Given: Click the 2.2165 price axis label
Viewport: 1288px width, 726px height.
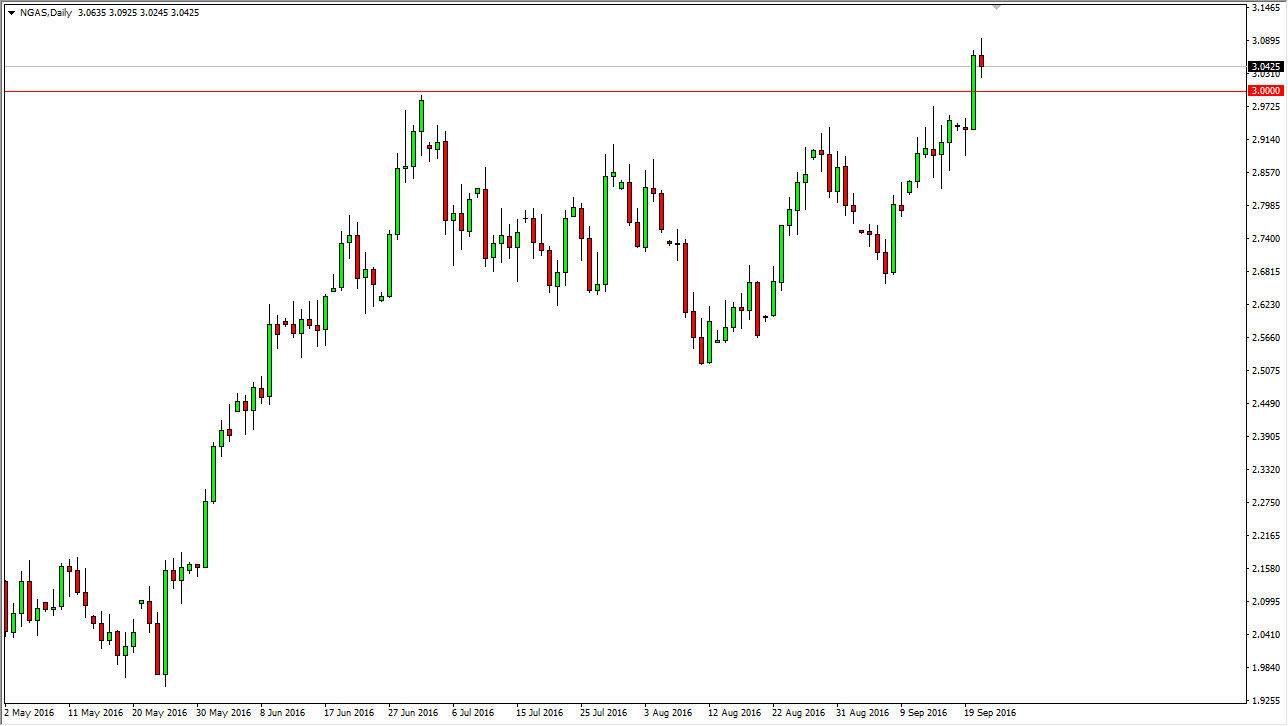Looking at the screenshot, I should click(x=1265, y=535).
